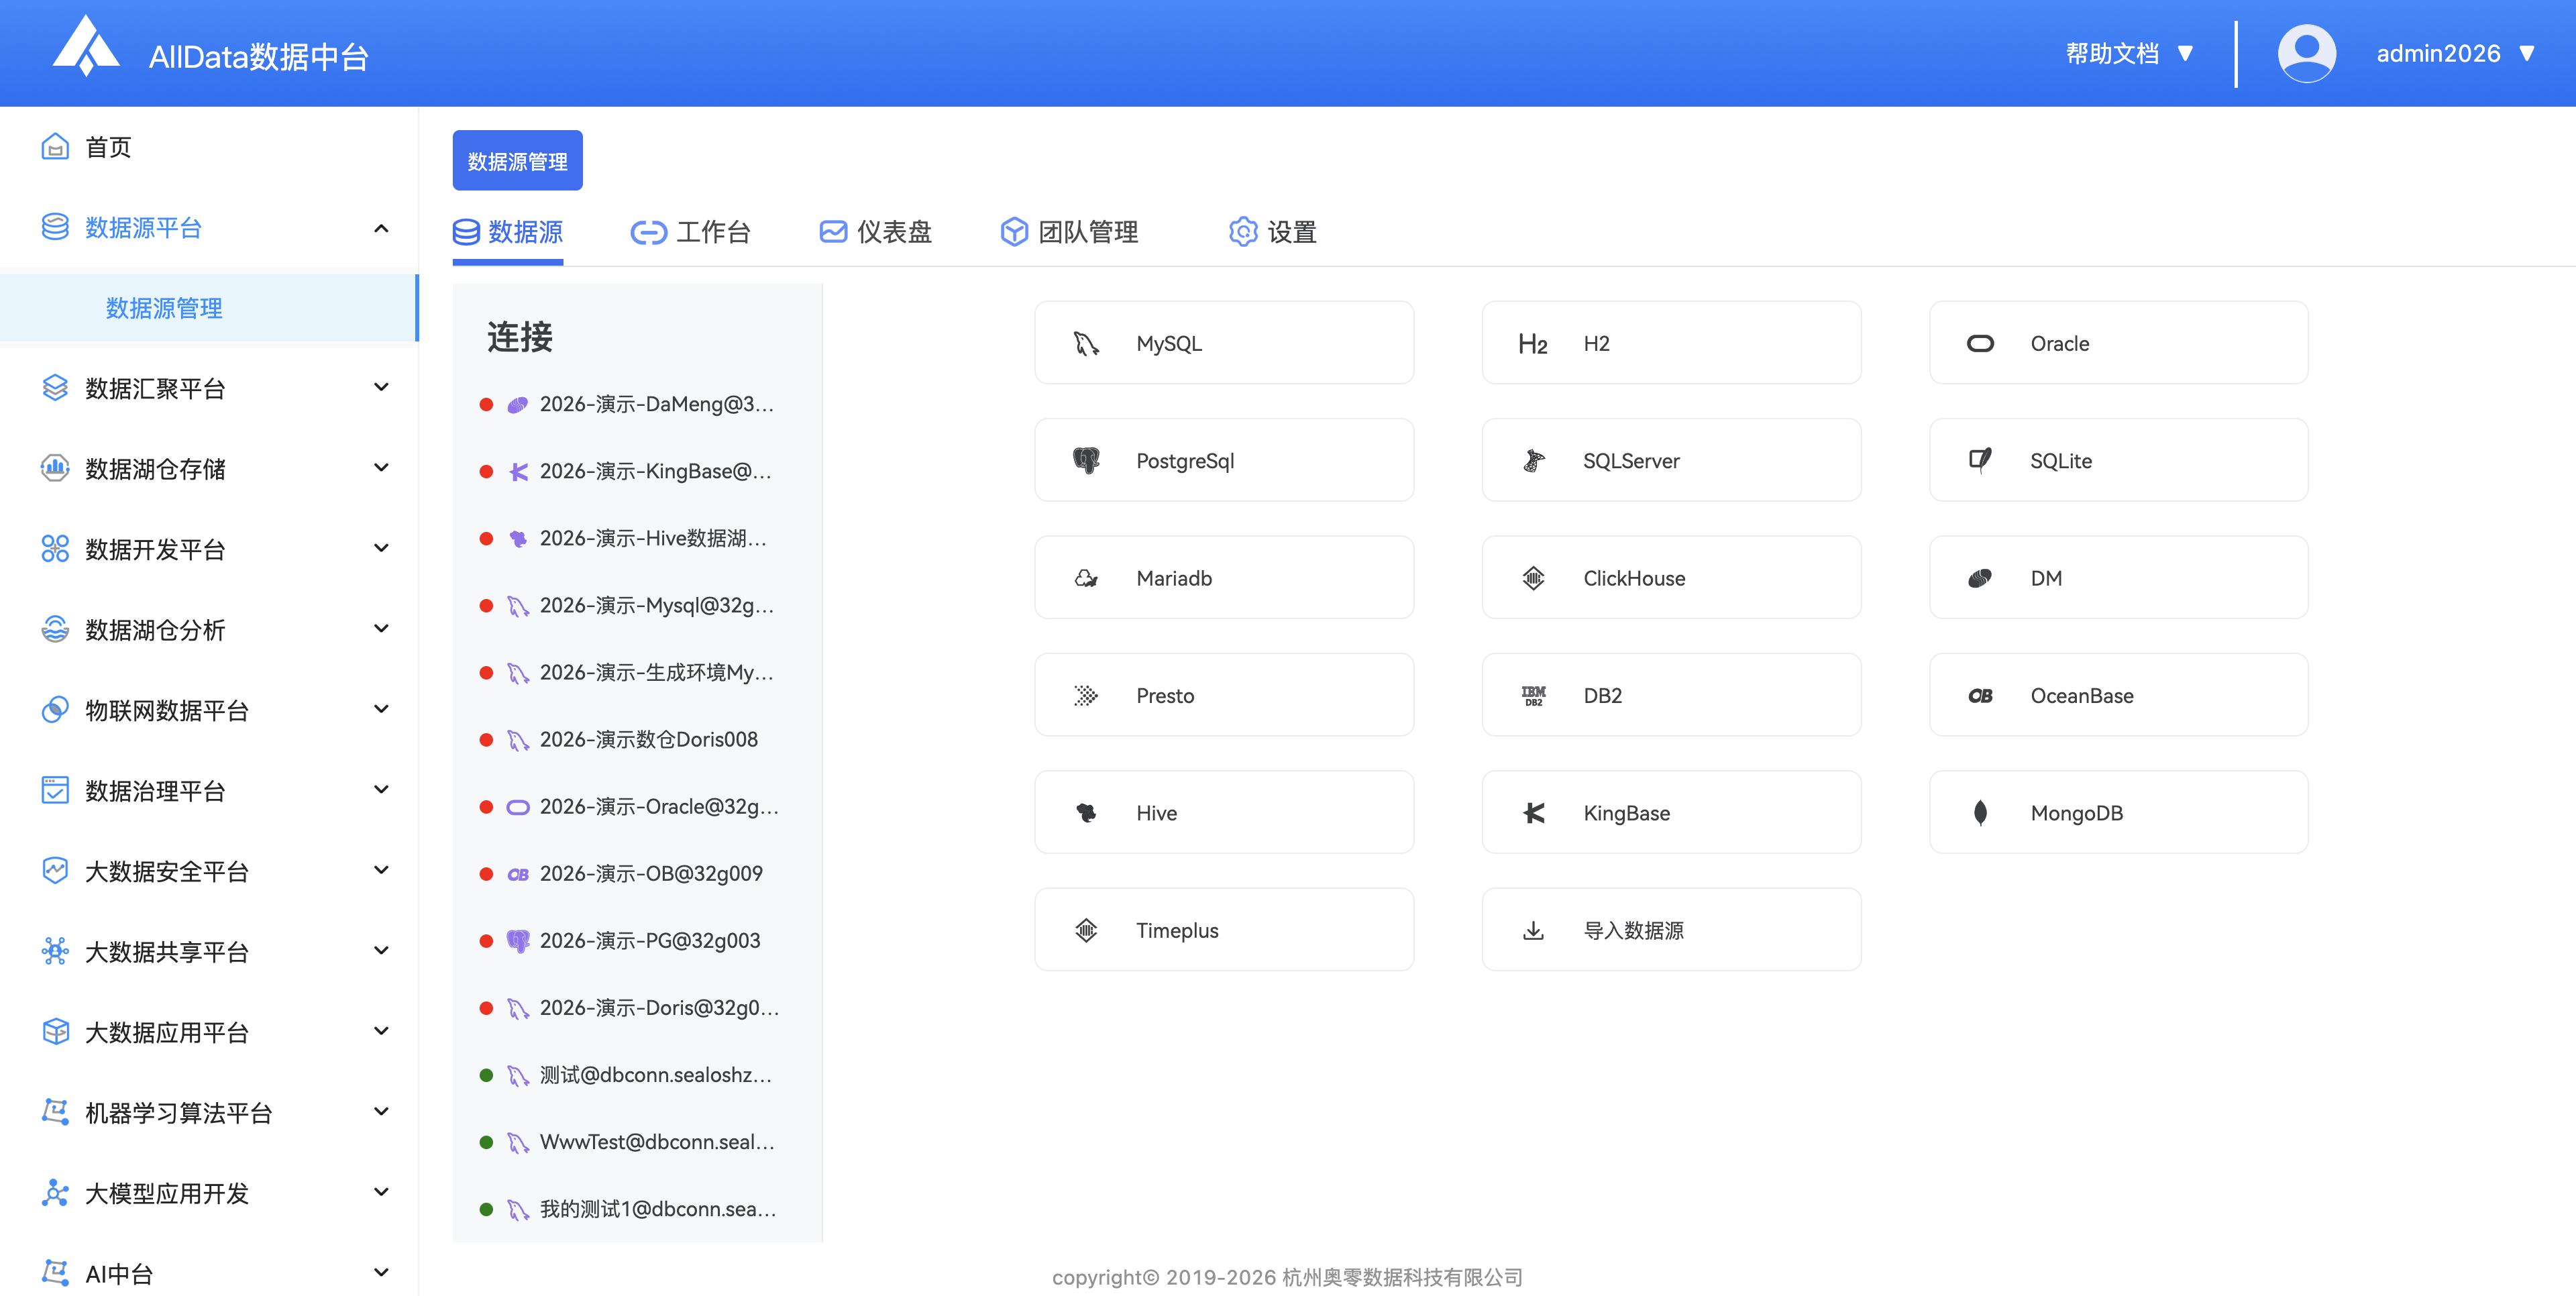
Task: Select connection WwwTest@dbconn.seal…
Action: point(637,1141)
